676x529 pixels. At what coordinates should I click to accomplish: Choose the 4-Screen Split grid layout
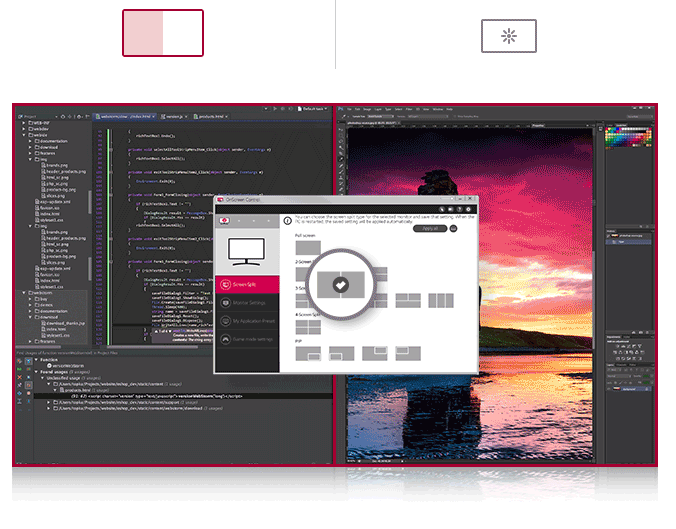(x=308, y=327)
